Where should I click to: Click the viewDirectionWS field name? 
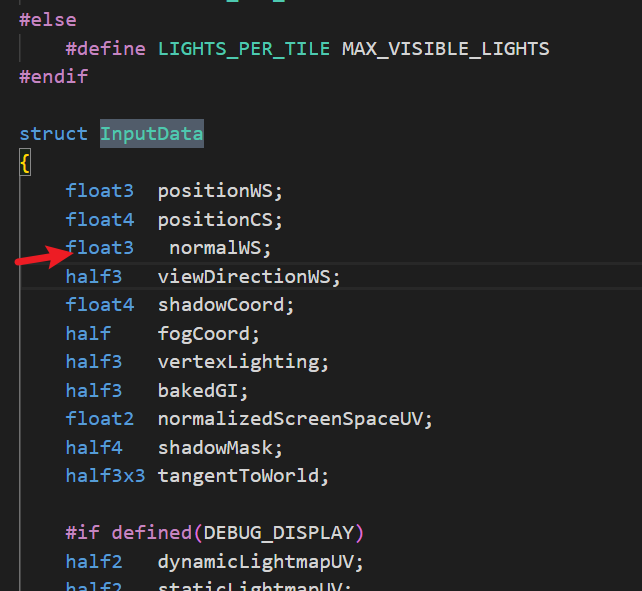coord(249,276)
